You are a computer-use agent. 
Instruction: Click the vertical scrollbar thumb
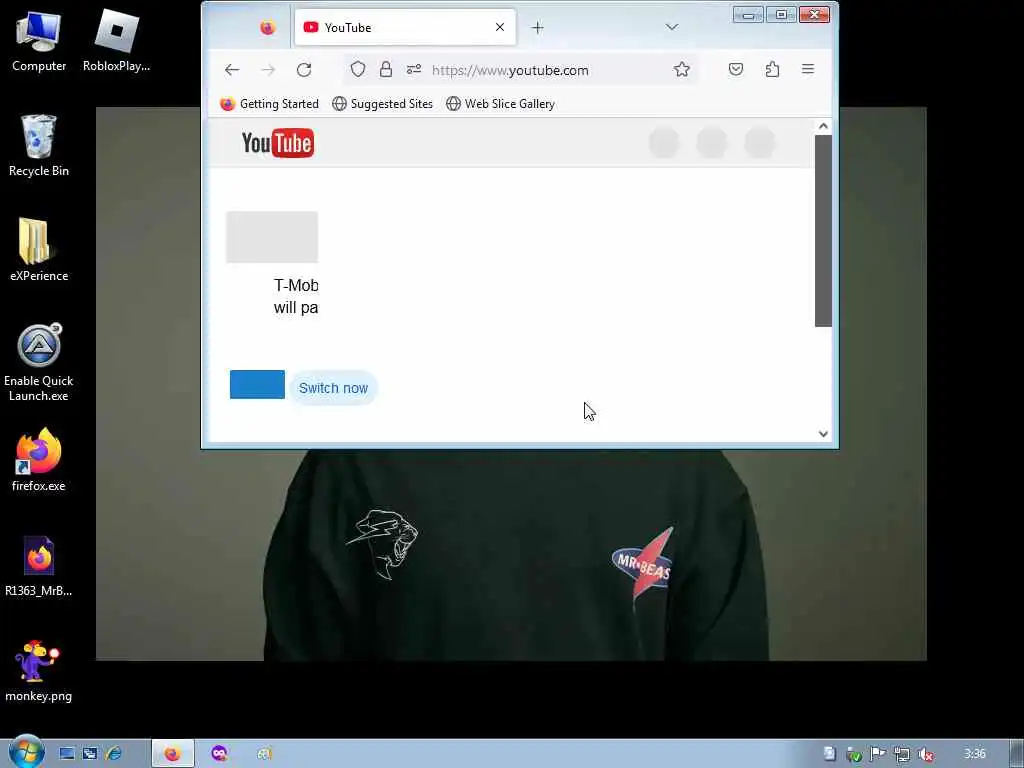coord(823,231)
